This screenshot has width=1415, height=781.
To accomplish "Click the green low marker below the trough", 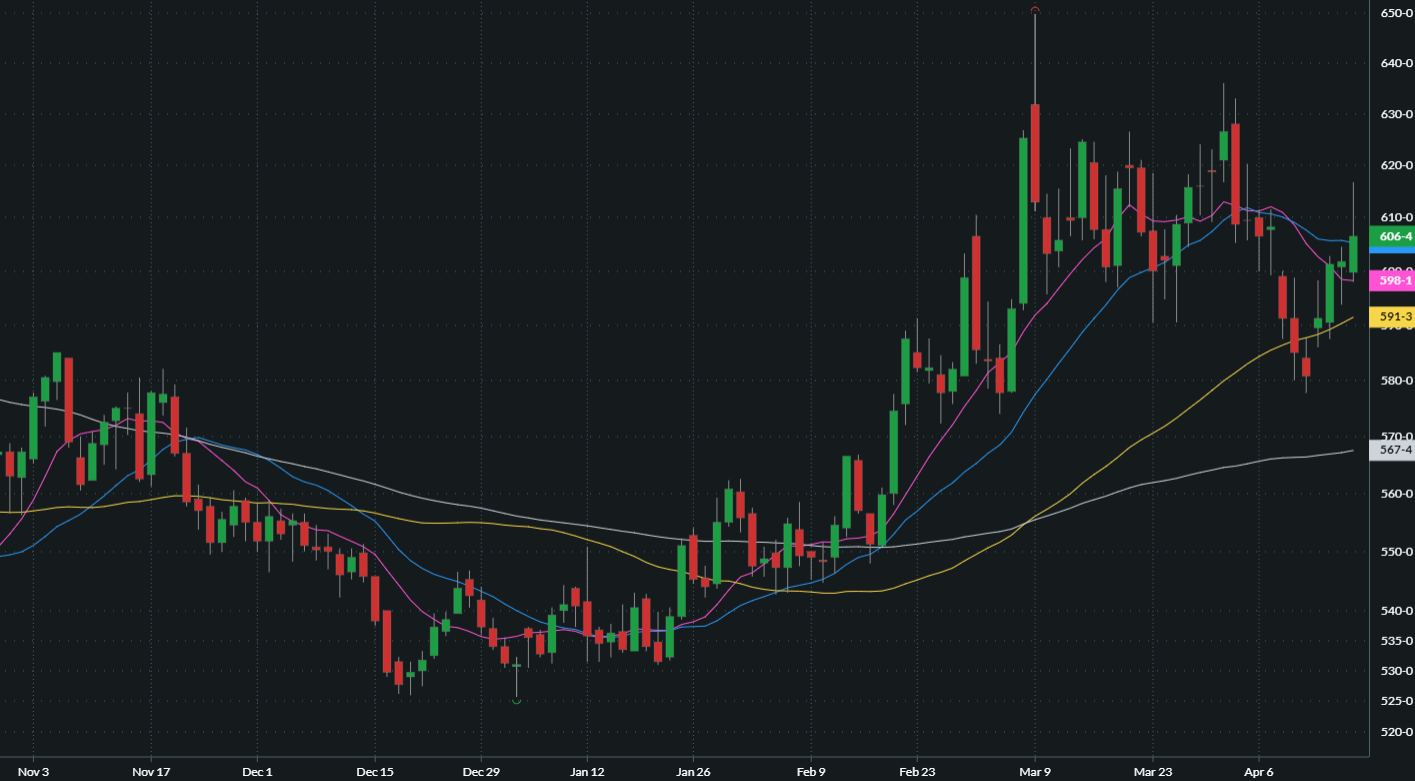I will (516, 701).
